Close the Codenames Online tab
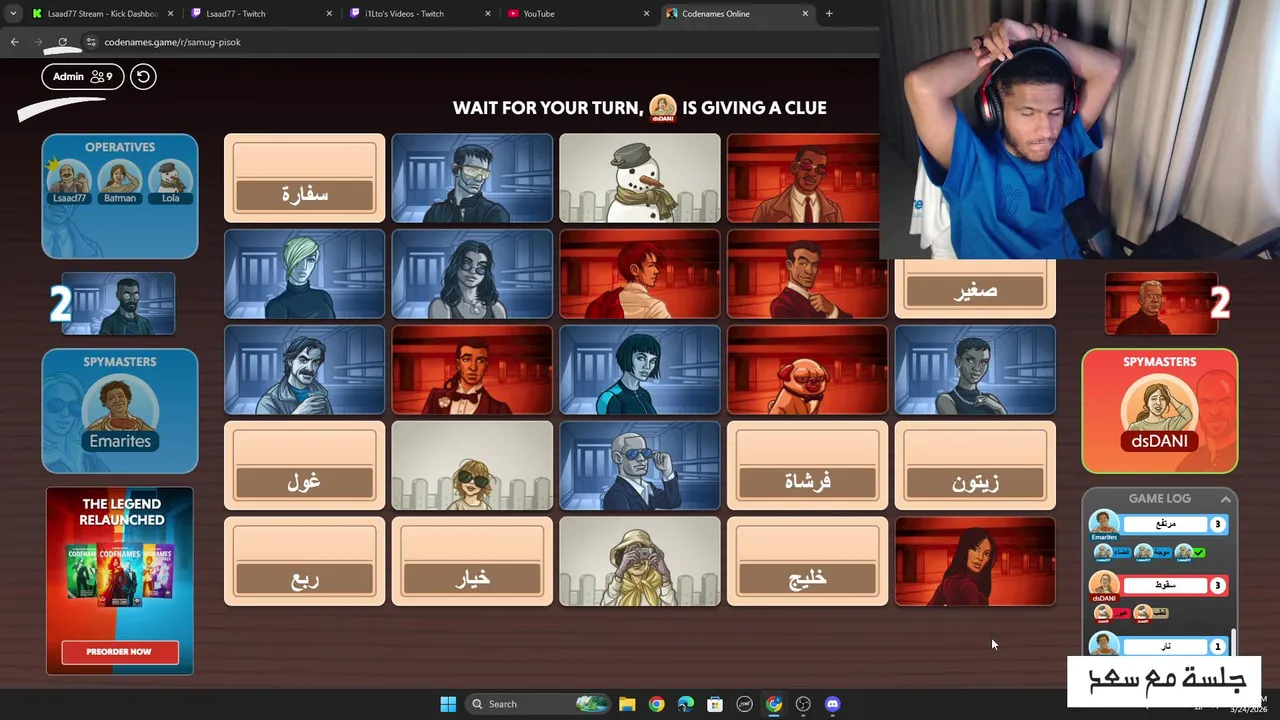The image size is (1280, 720). click(805, 14)
